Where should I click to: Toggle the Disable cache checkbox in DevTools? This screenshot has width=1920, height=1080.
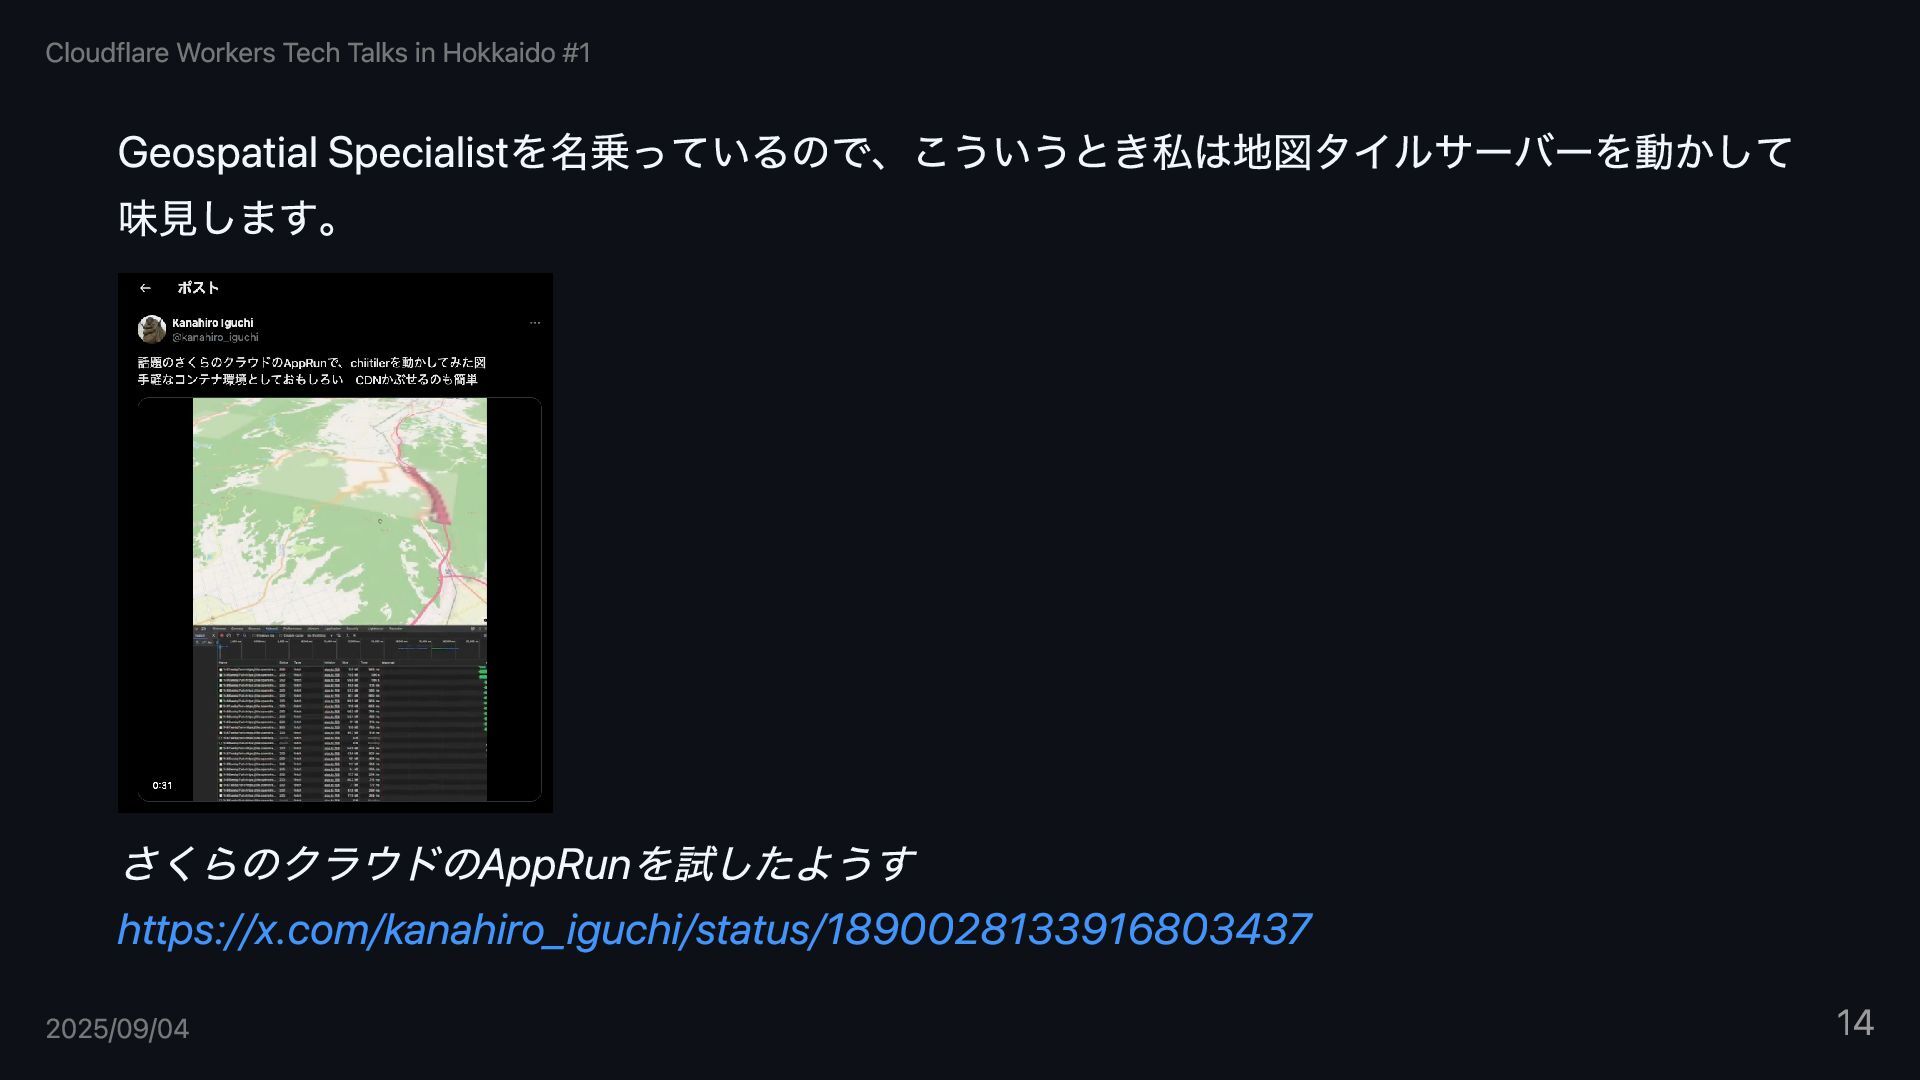click(x=281, y=635)
